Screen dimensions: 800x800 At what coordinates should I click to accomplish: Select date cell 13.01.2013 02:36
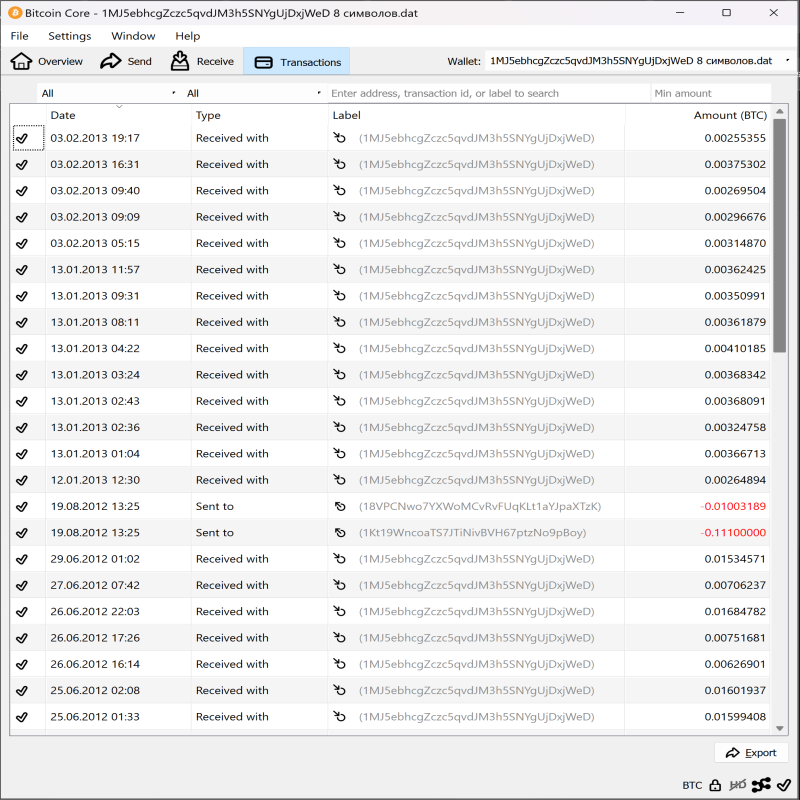click(95, 428)
